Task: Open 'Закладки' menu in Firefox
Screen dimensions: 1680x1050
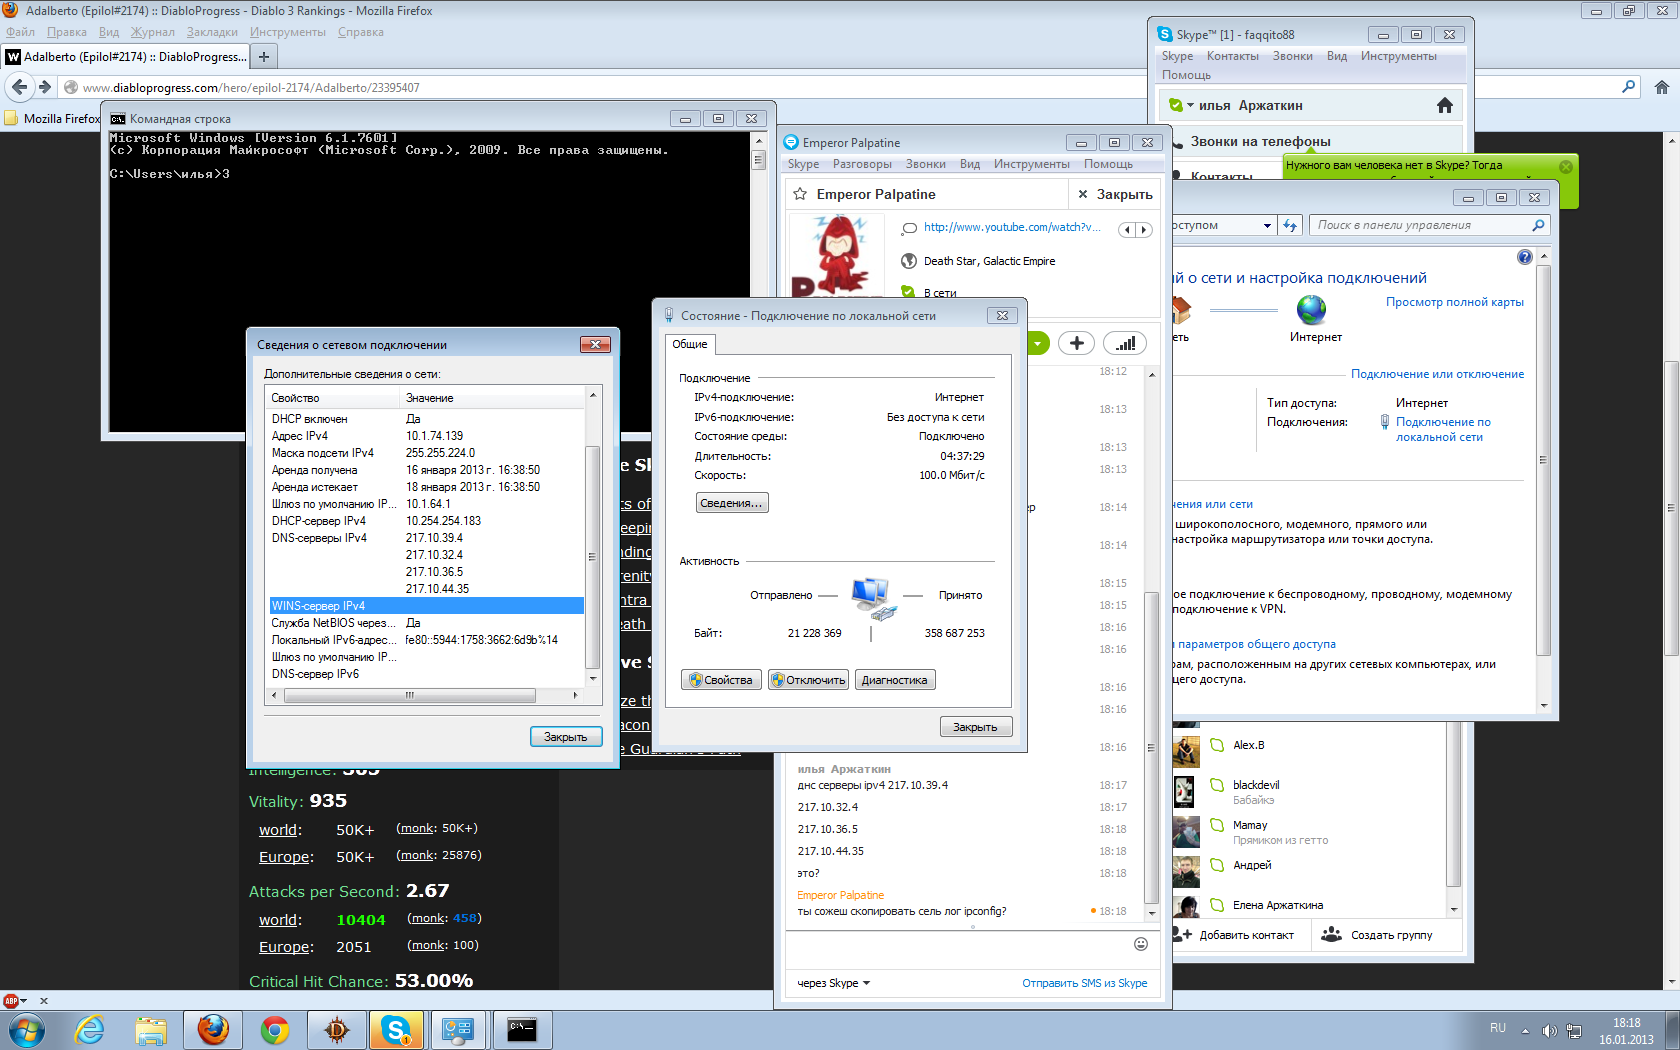Action: 212,32
